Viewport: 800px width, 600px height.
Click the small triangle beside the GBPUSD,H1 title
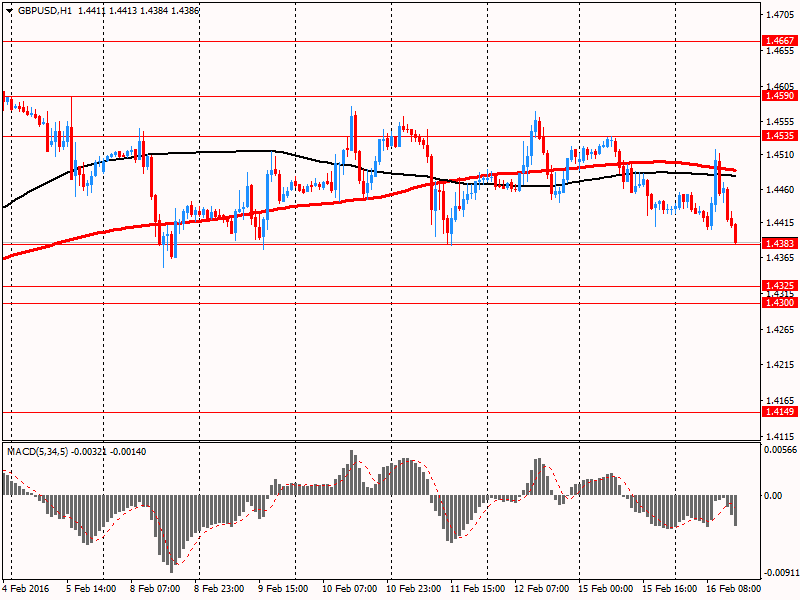coord(9,10)
